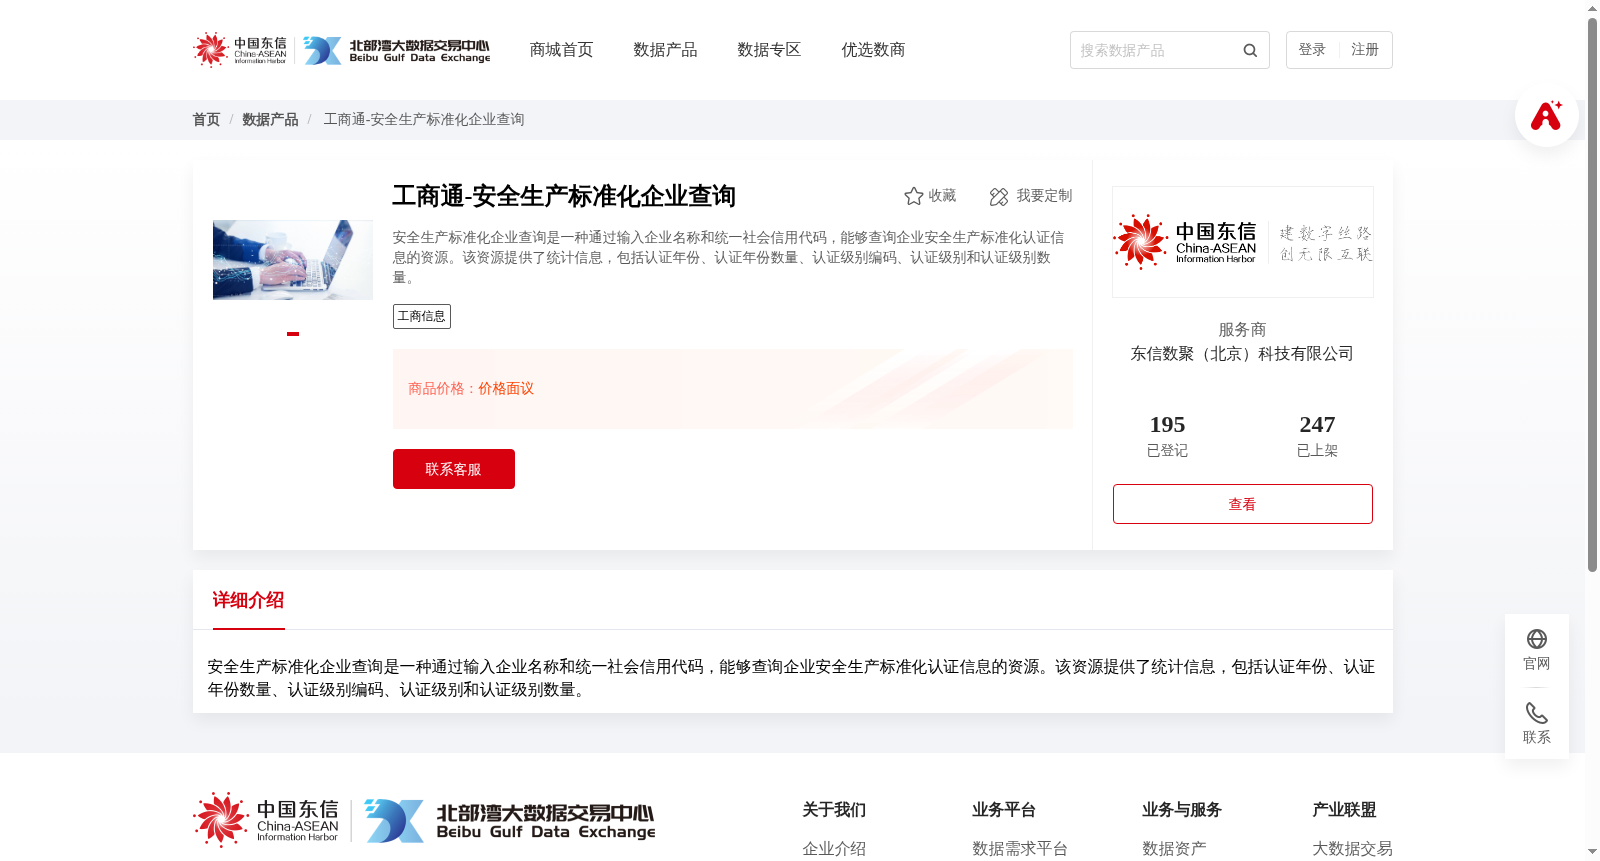Open the product thumbnail image
The image size is (1600, 861).
(x=293, y=260)
